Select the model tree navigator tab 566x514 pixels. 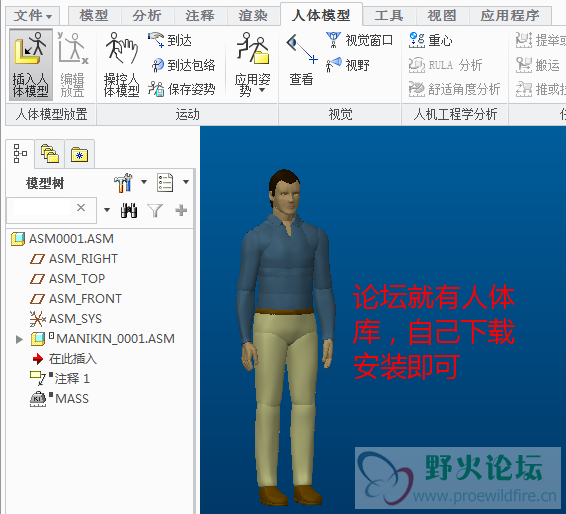coord(20,154)
